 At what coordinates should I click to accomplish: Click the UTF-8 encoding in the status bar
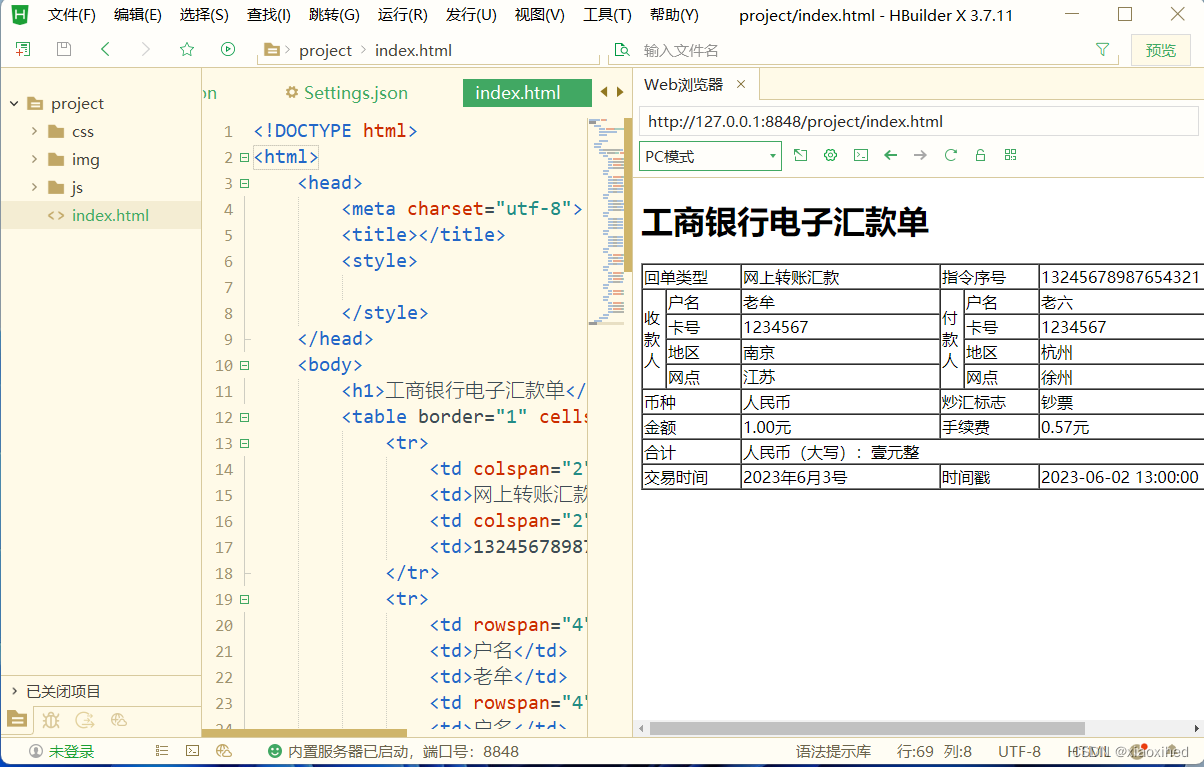(x=1019, y=751)
